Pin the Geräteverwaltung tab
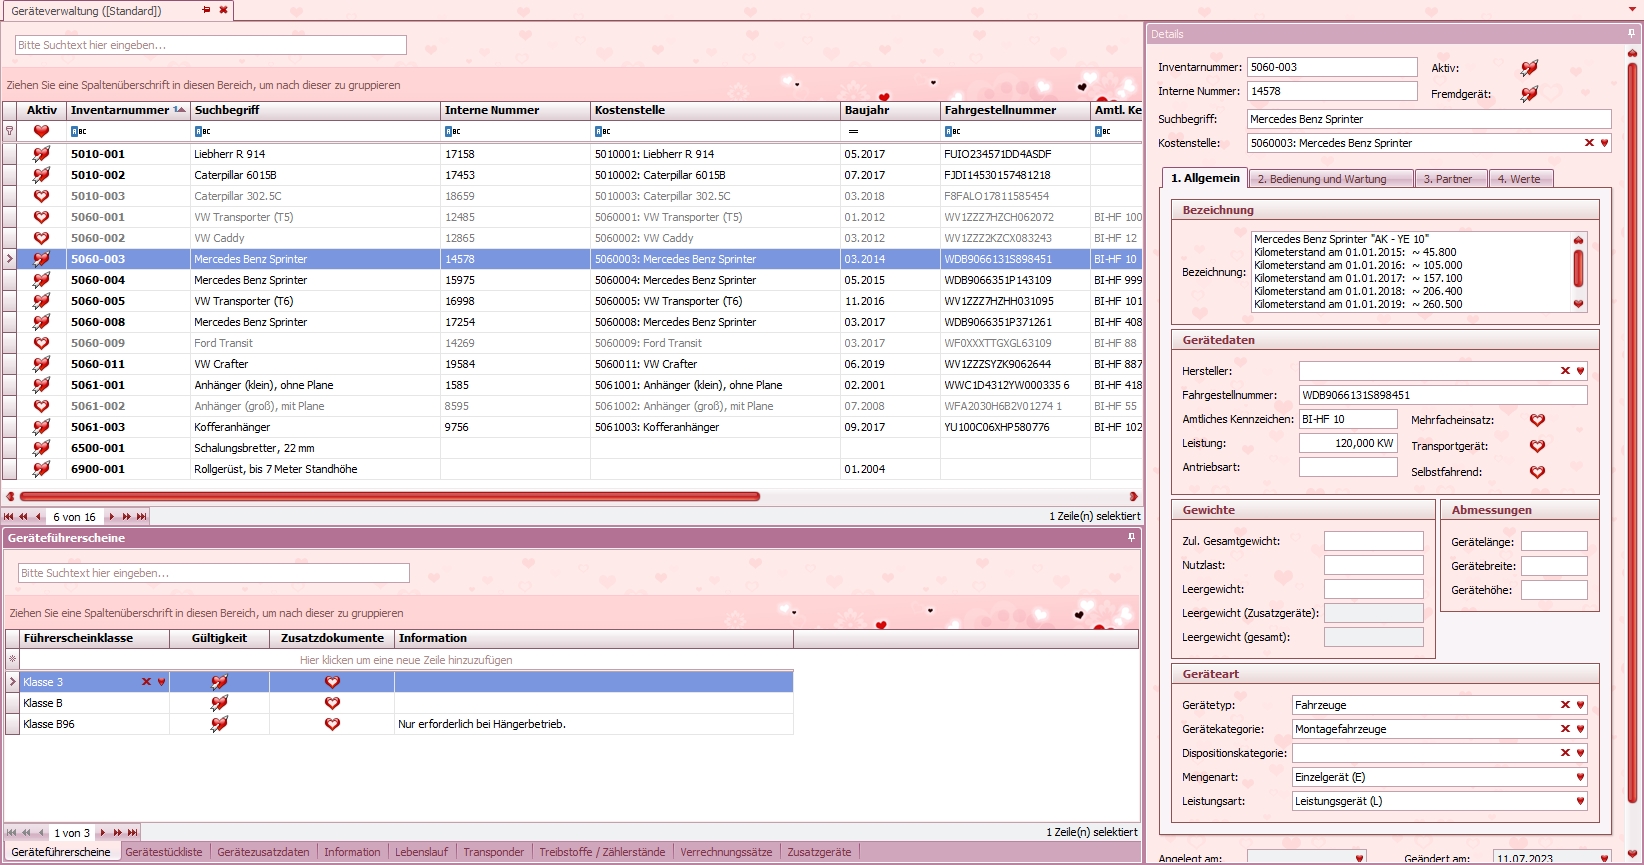The image size is (1644, 865). [x=206, y=10]
